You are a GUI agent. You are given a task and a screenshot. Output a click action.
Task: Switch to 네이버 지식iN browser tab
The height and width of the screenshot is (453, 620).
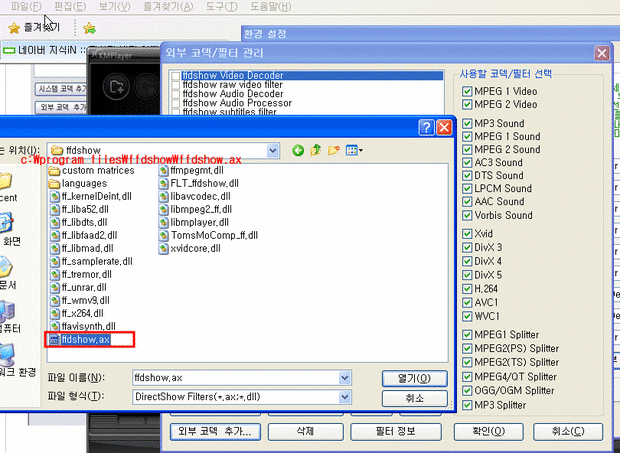pyautogui.click(x=43, y=50)
